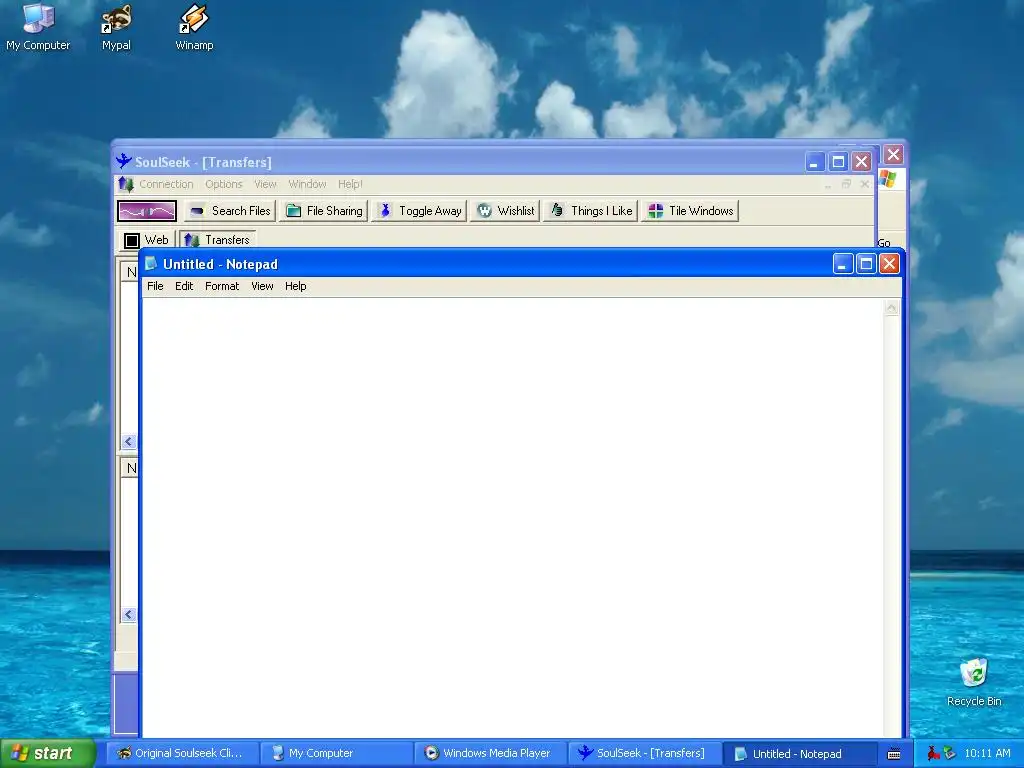This screenshot has width=1024, height=768.
Task: Select the Mypal desktop shortcut
Action: pos(116,26)
